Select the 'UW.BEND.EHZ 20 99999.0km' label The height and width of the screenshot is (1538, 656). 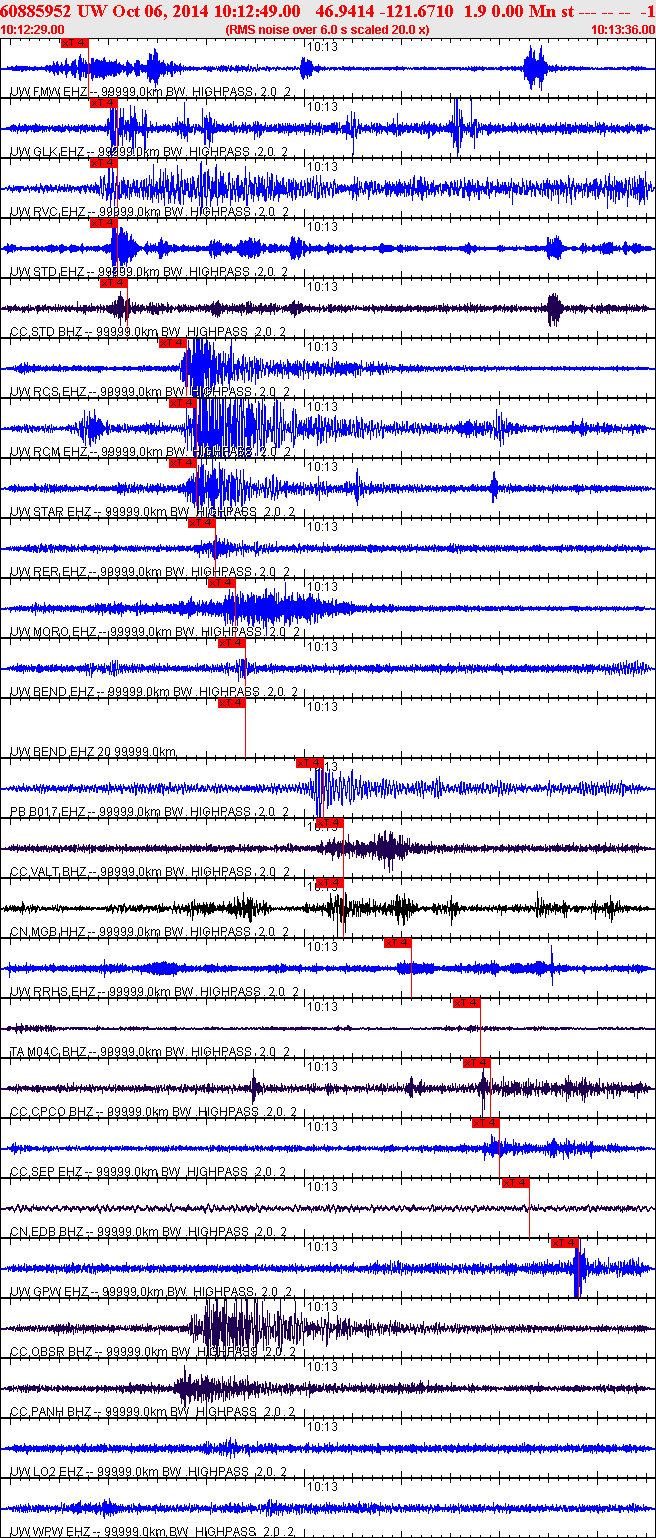[93, 752]
